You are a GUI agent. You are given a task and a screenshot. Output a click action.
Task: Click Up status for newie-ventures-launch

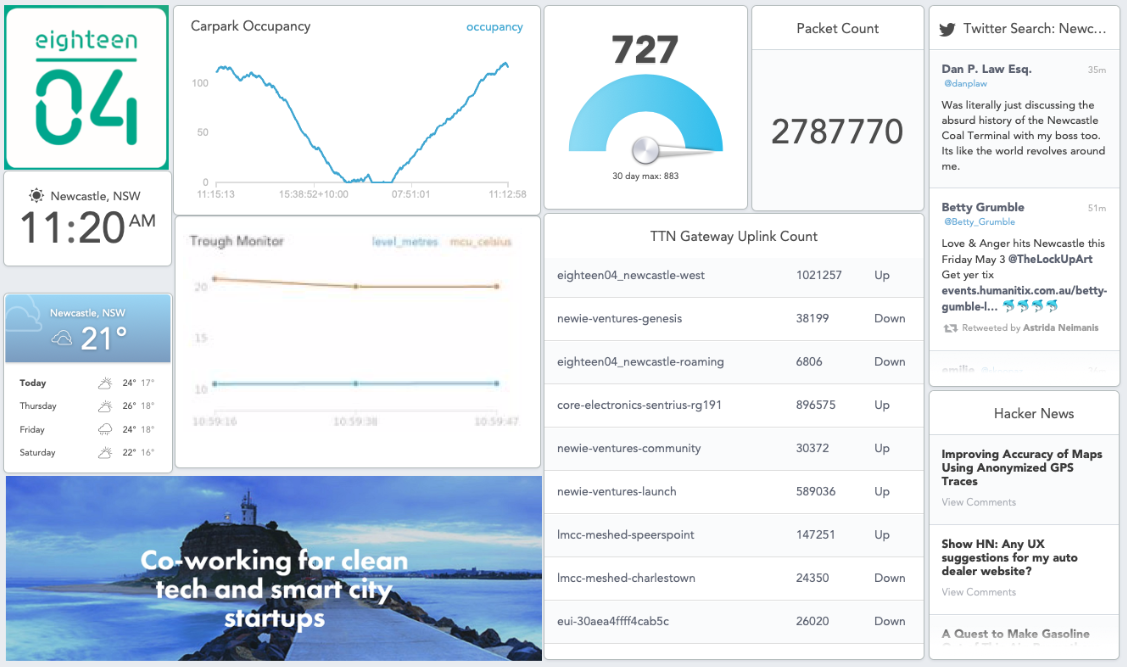tap(882, 492)
